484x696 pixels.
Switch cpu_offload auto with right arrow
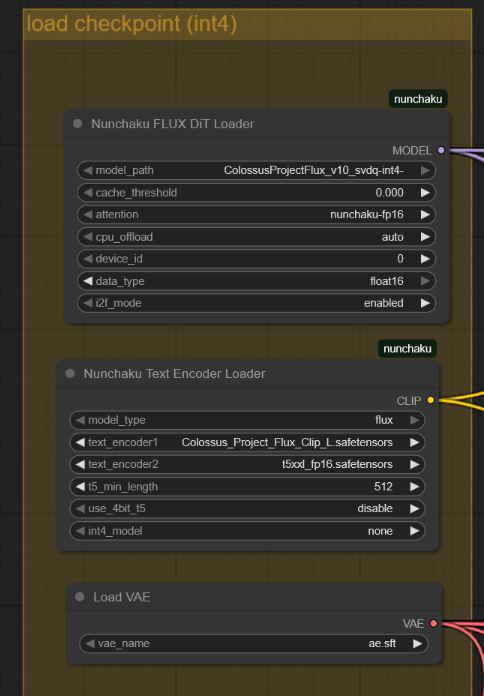pyautogui.click(x=425, y=237)
